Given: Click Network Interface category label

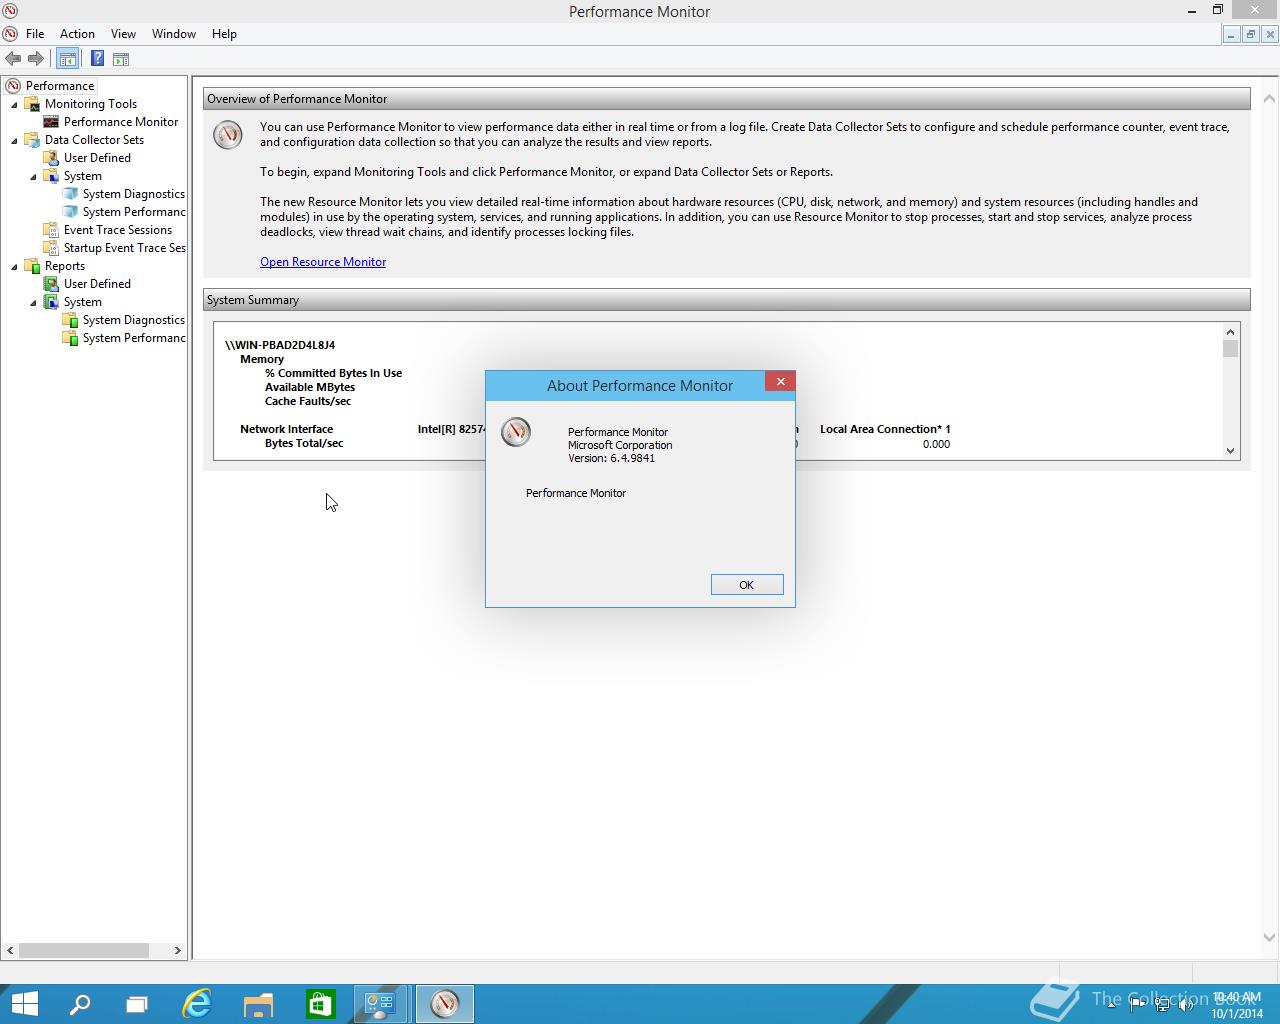Looking at the screenshot, I should click(286, 429).
